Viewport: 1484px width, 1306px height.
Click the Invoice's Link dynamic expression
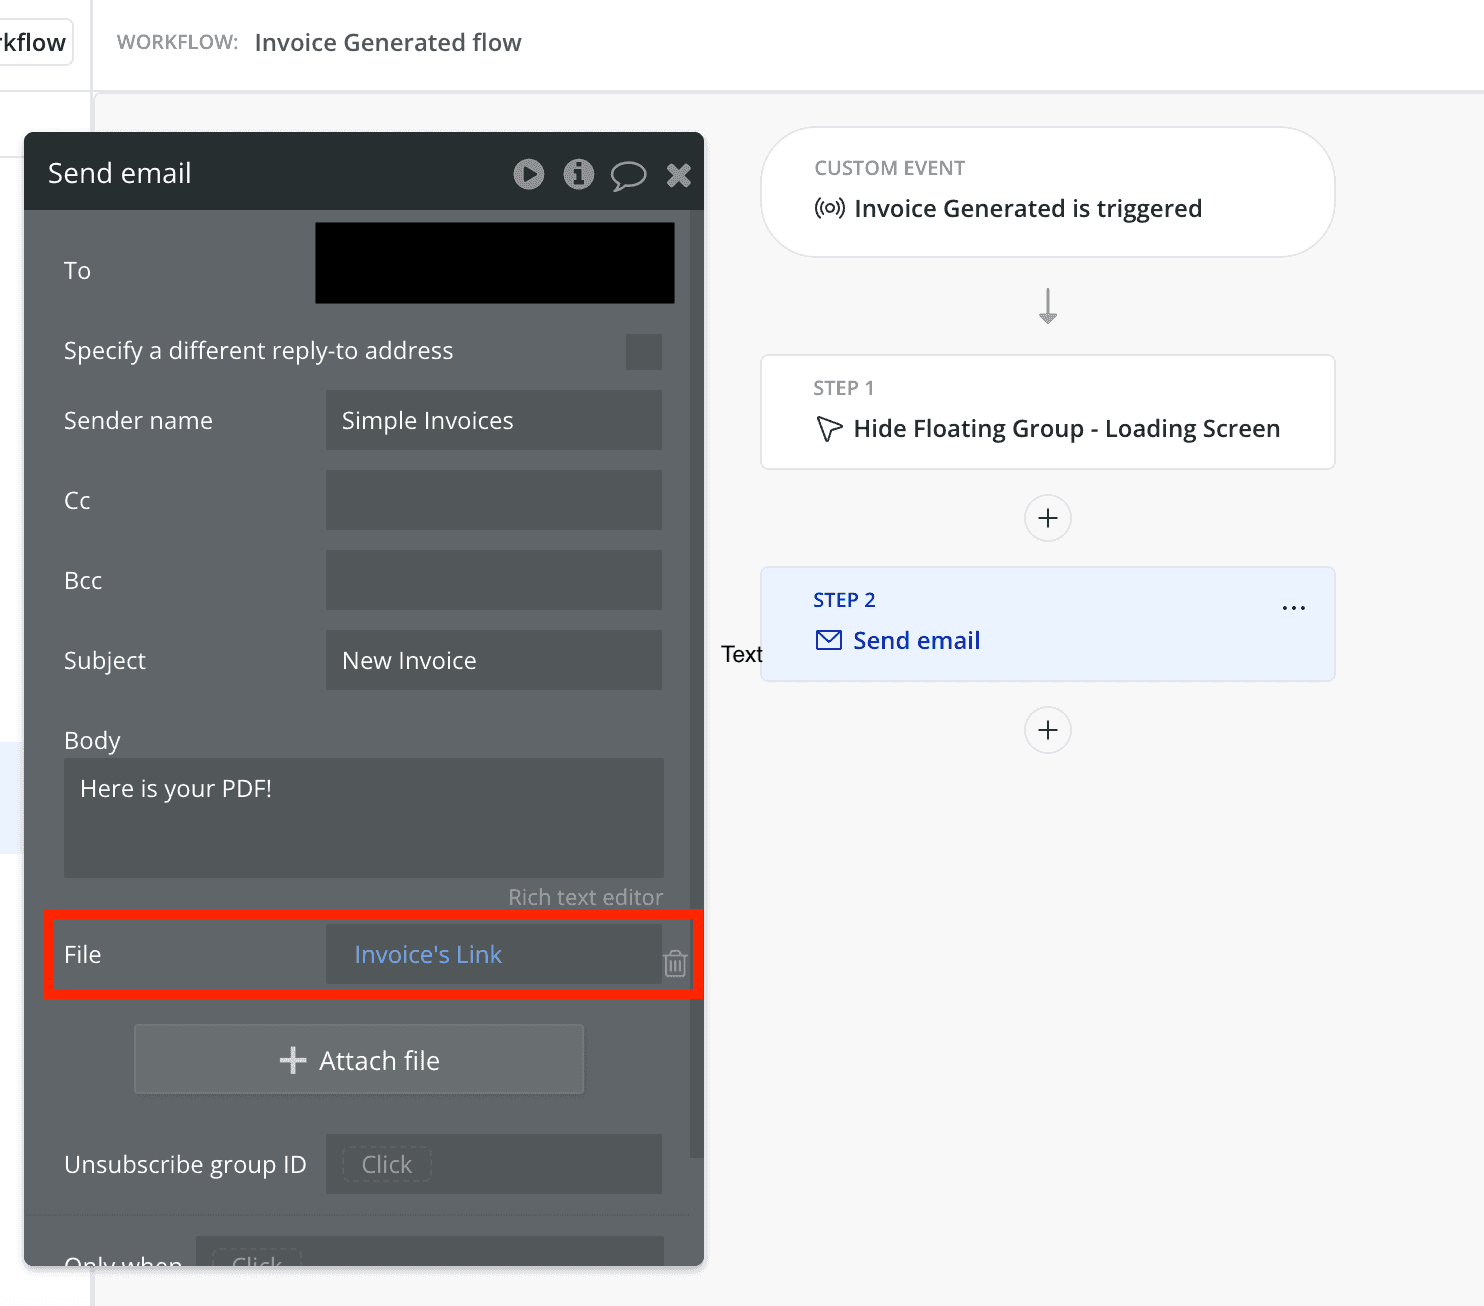tap(428, 955)
